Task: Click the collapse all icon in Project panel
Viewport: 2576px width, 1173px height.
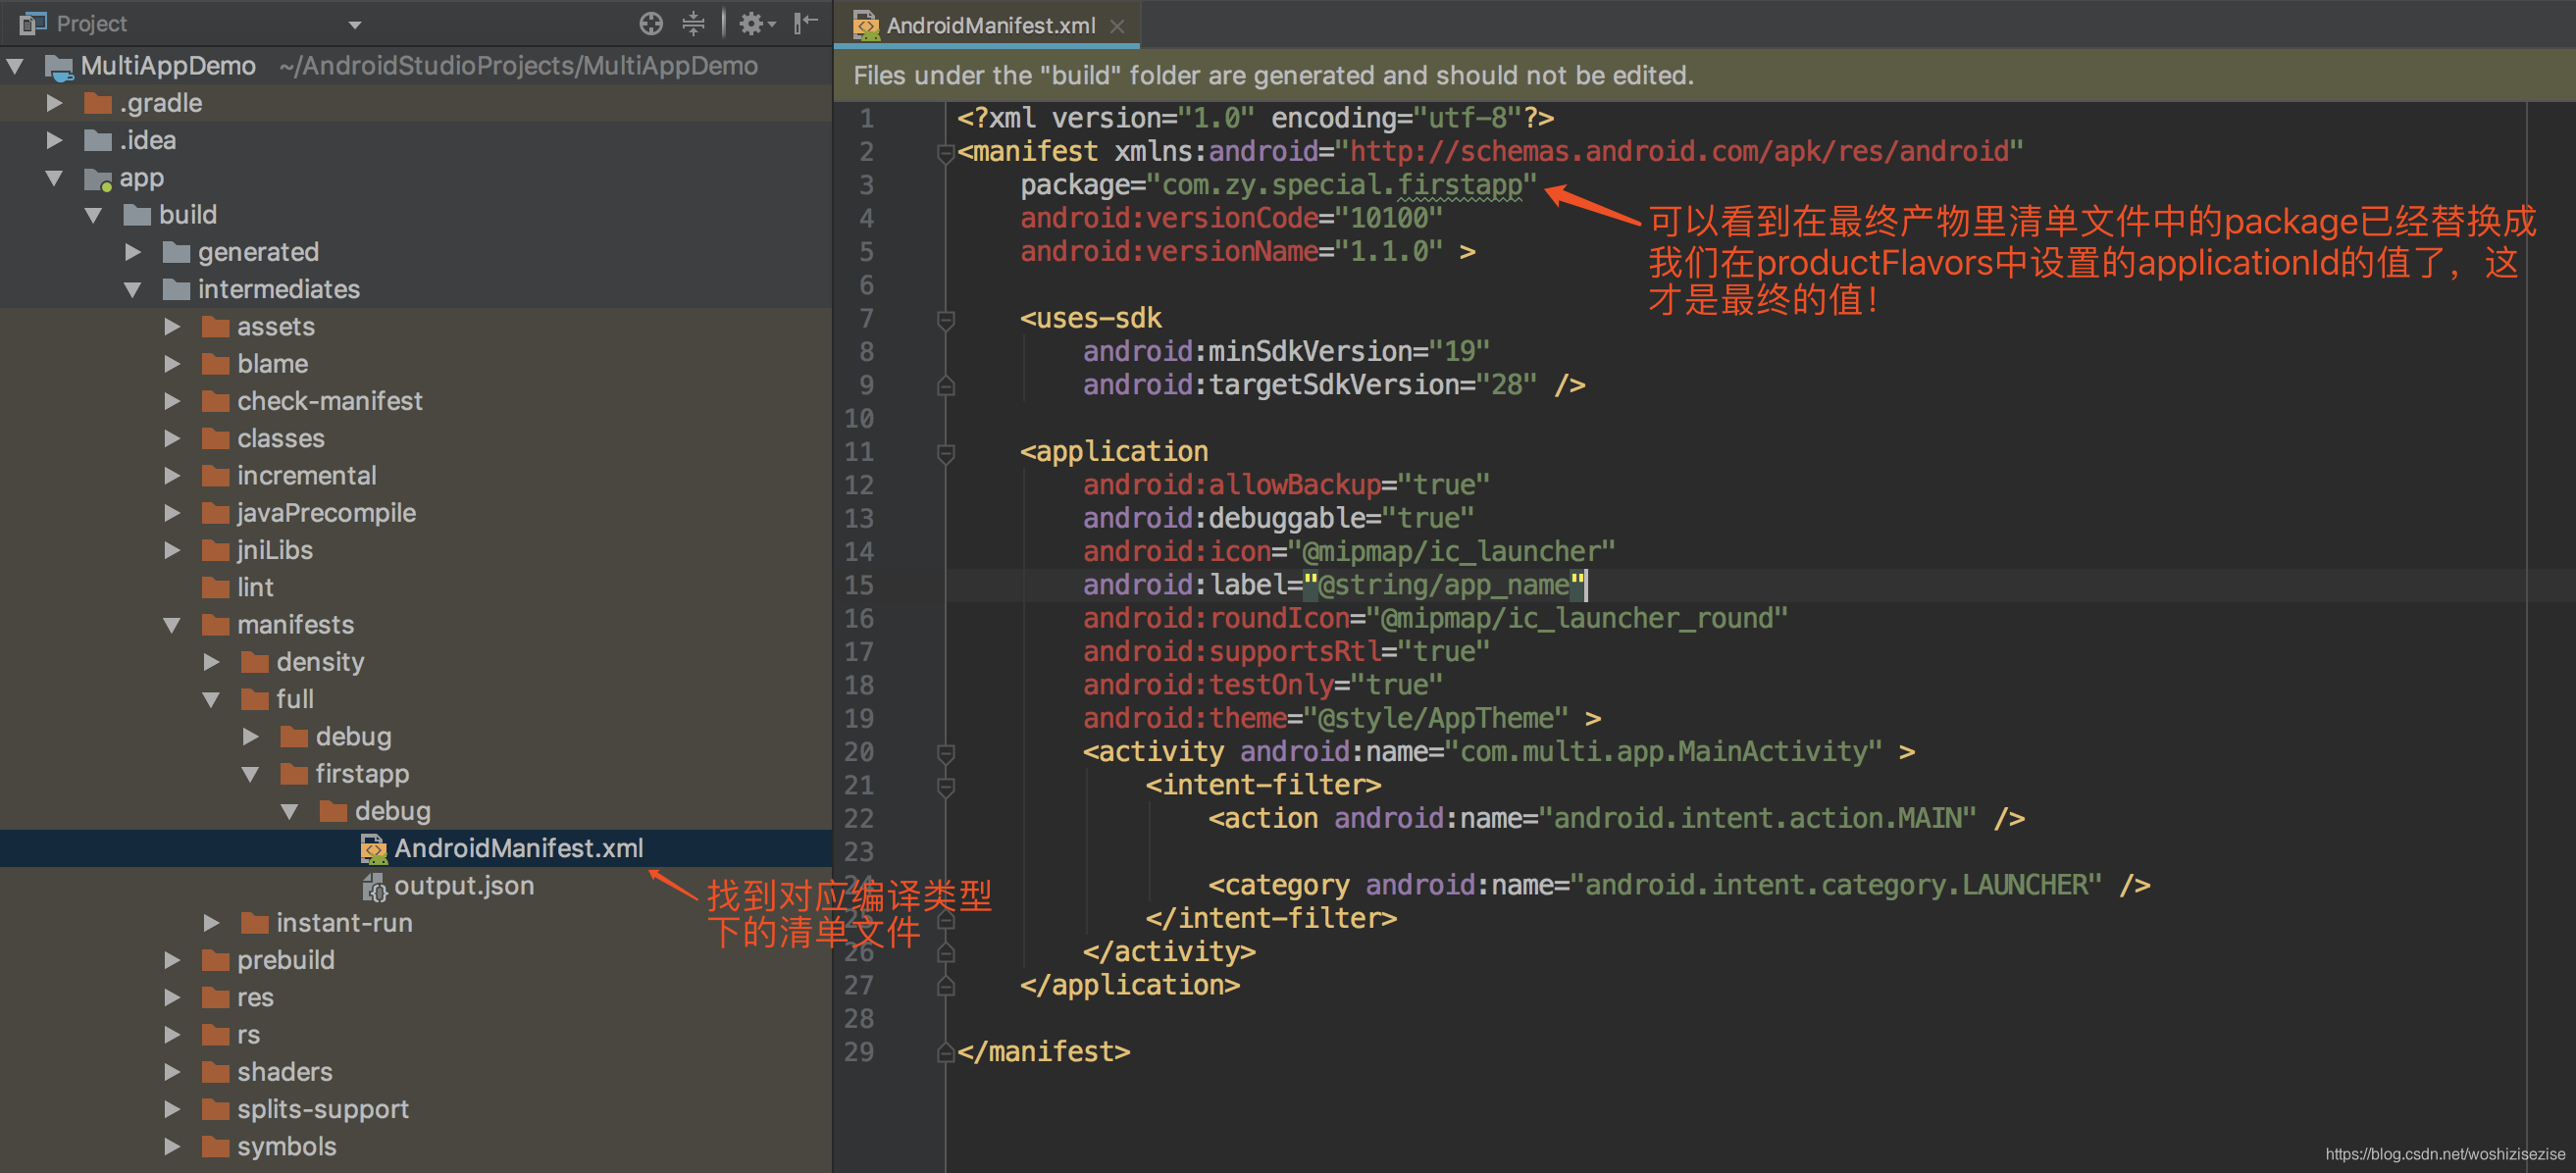Action: click(693, 23)
